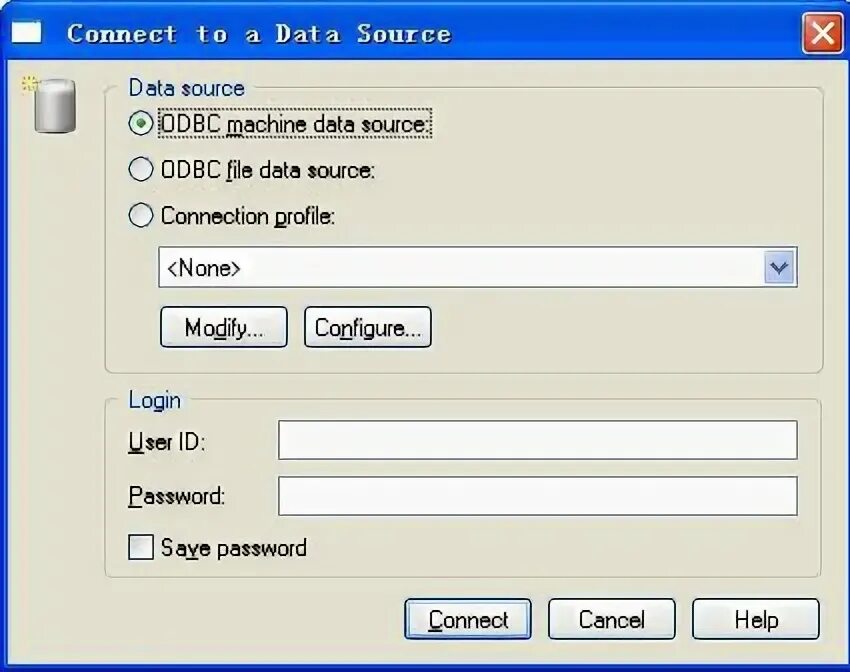Click the User ID label
The height and width of the screenshot is (672, 850).
pyautogui.click(x=167, y=442)
